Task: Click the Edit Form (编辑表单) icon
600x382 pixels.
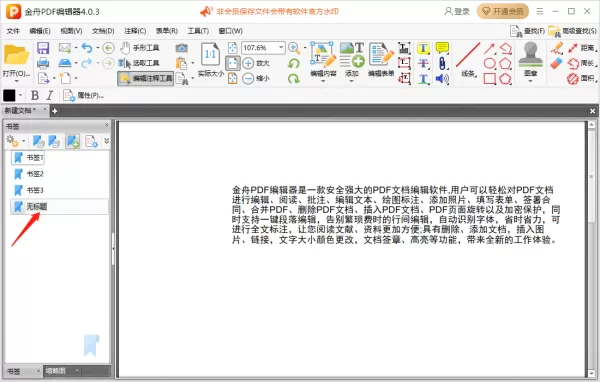Action: (381, 60)
